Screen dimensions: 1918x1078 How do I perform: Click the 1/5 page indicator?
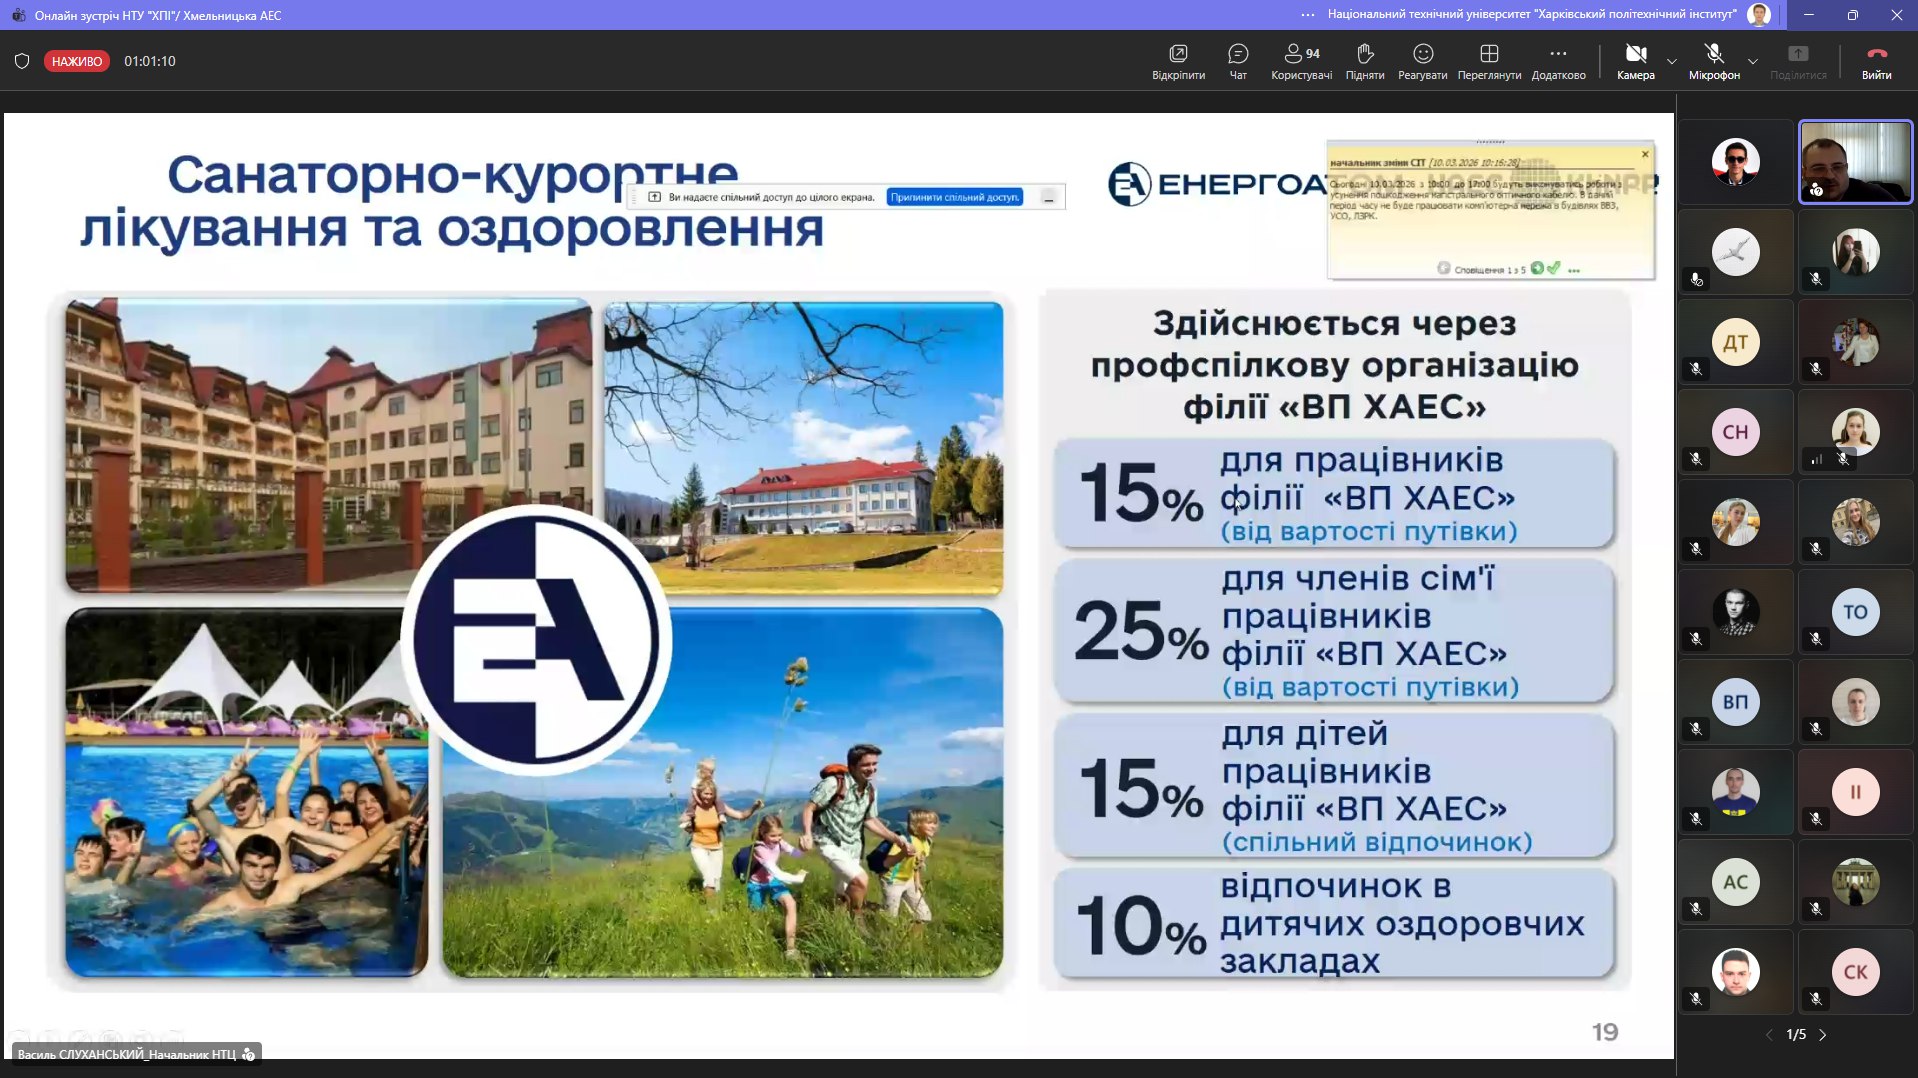point(1796,1035)
